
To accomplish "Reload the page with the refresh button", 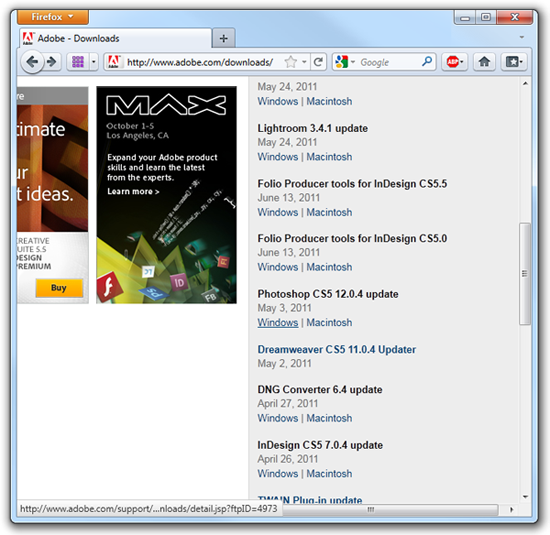I will [318, 62].
